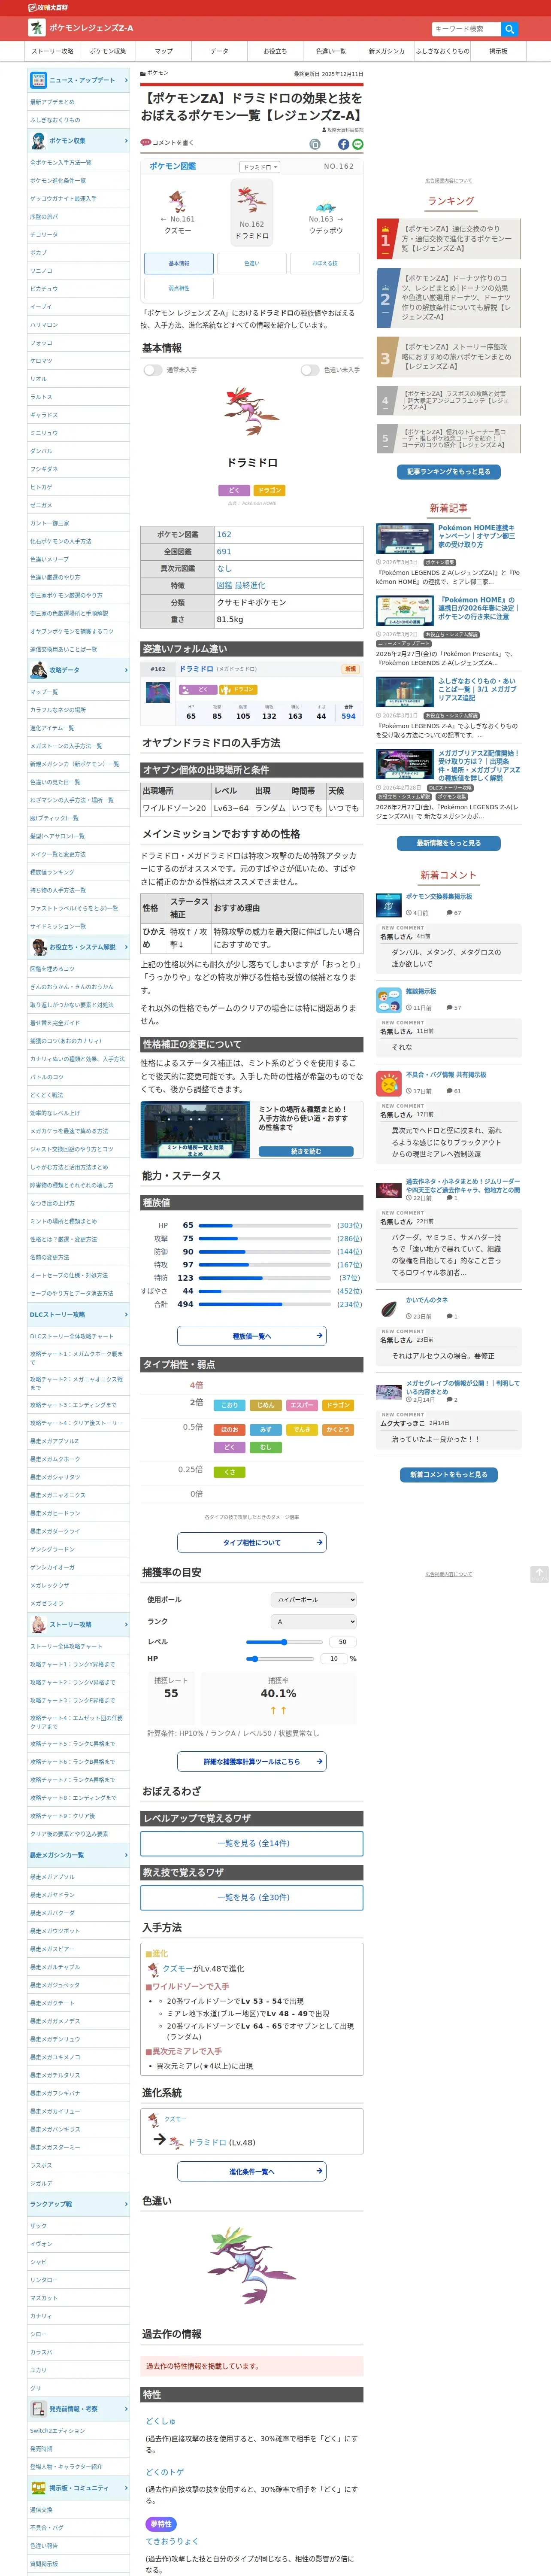Open the マップ top nav menu
The image size is (551, 2576).
(163, 51)
